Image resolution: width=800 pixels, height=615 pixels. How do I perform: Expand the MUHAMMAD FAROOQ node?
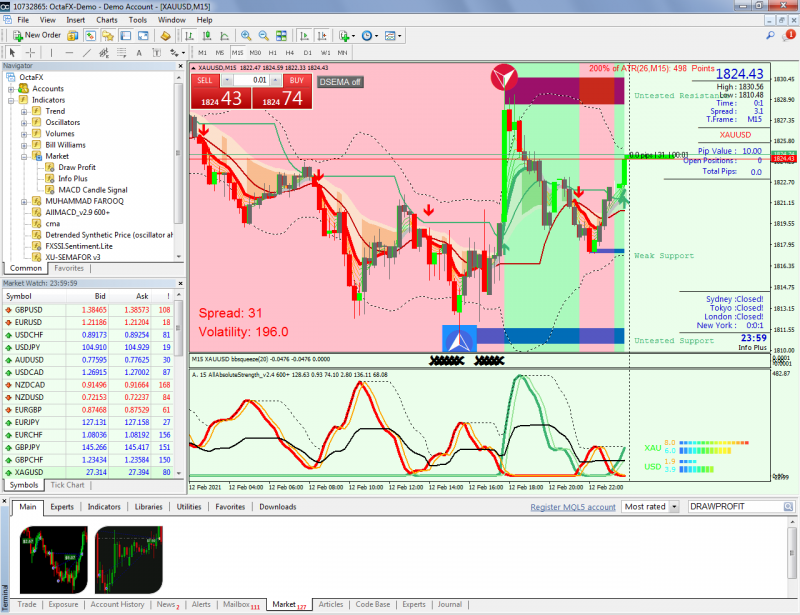coord(24,202)
